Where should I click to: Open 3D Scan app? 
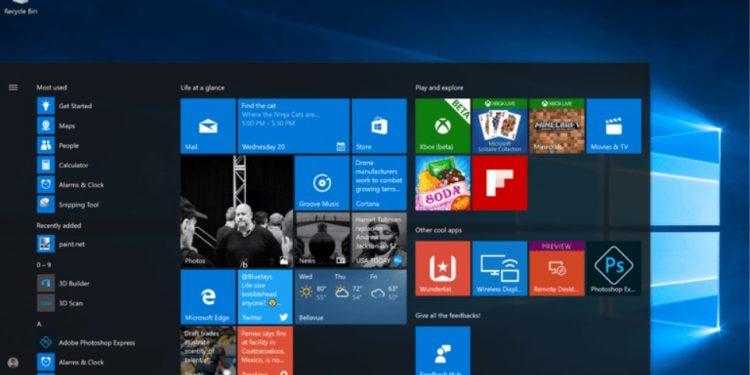(x=60, y=303)
